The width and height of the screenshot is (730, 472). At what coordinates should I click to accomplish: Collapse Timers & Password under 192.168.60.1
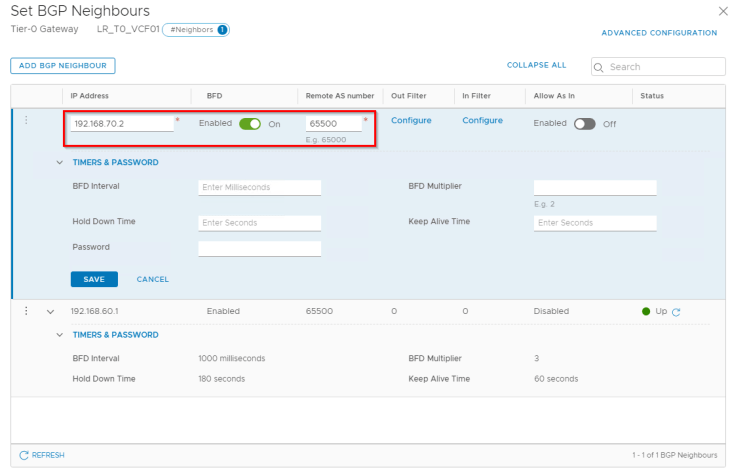61,335
